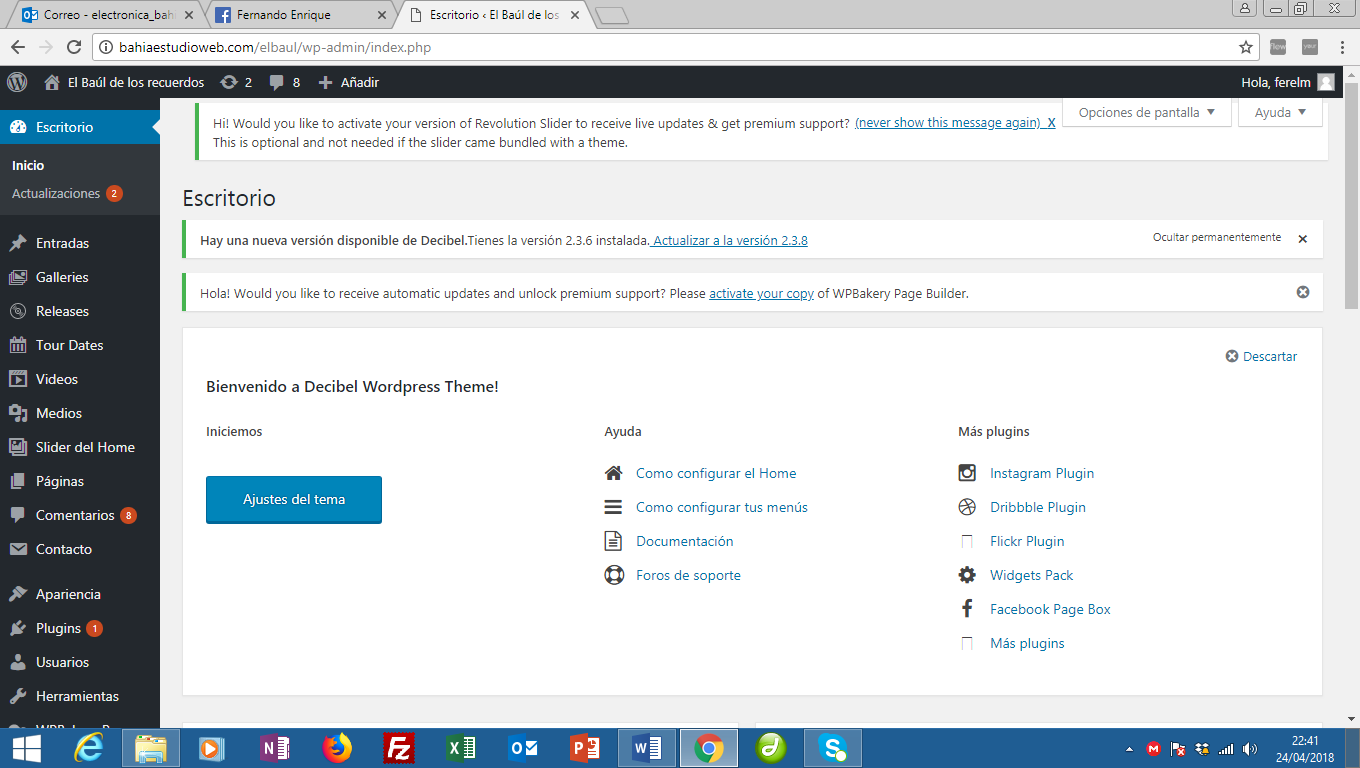Open Firefox from the taskbar
Screen dimensions: 1360x768
coord(337,748)
